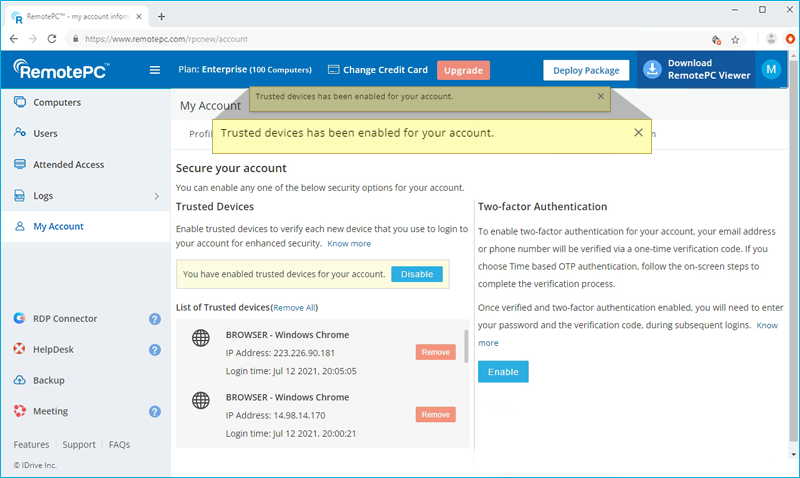Click the Deploy Package button
Screen dimensions: 800x478
(x=586, y=70)
